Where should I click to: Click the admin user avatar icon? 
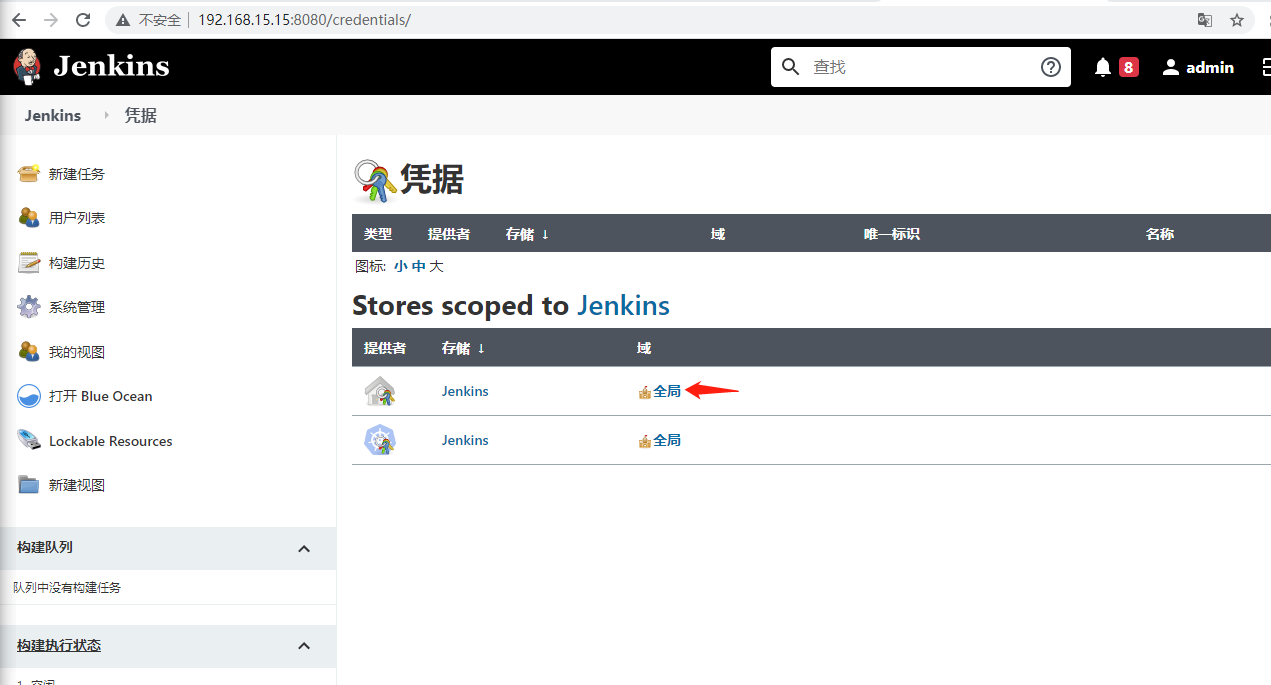(1171, 67)
